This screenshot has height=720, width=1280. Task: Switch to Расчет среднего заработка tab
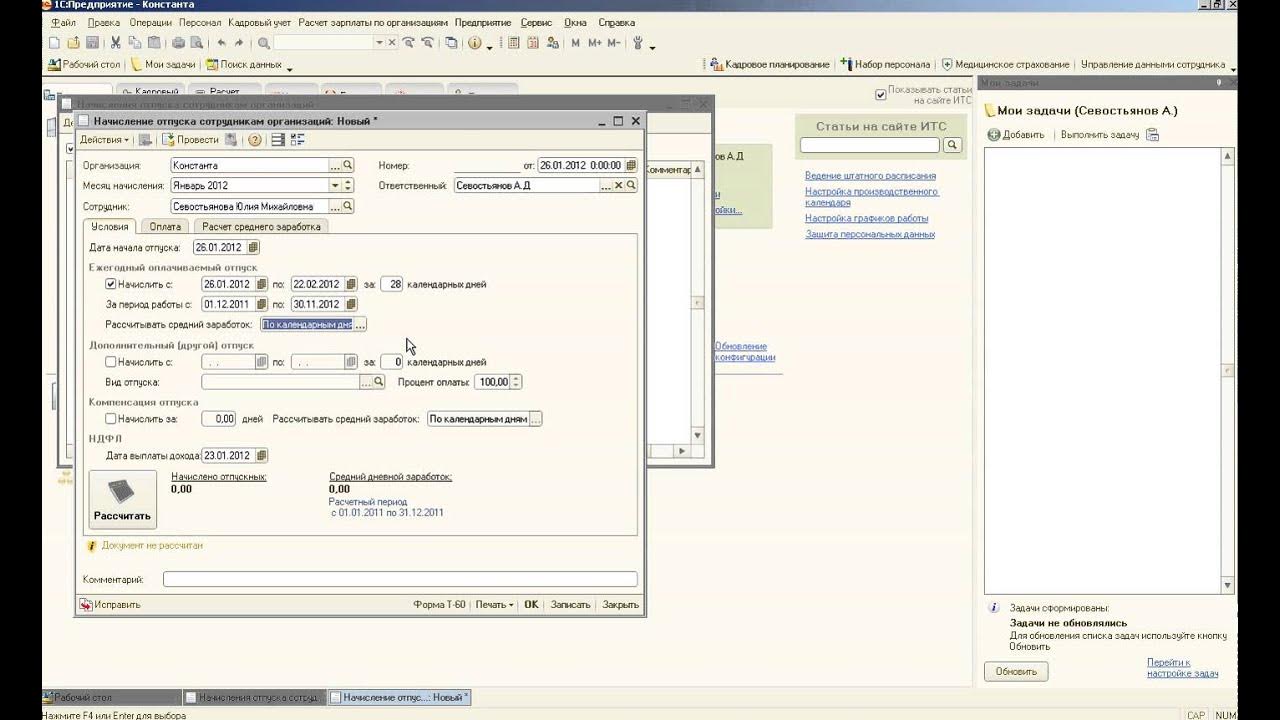(261, 227)
